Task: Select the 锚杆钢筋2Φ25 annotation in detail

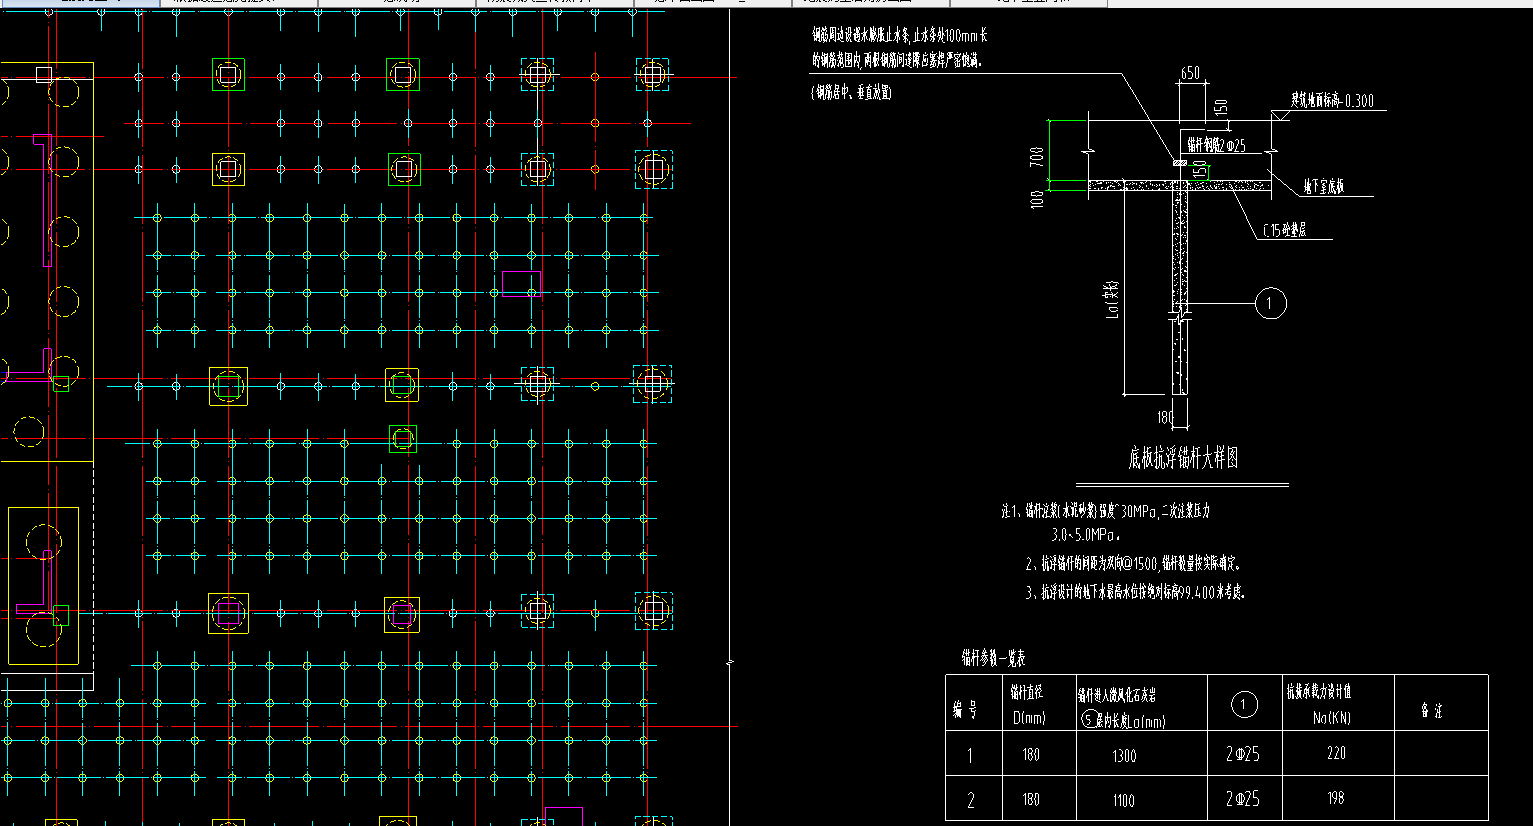Action: (x=1217, y=145)
